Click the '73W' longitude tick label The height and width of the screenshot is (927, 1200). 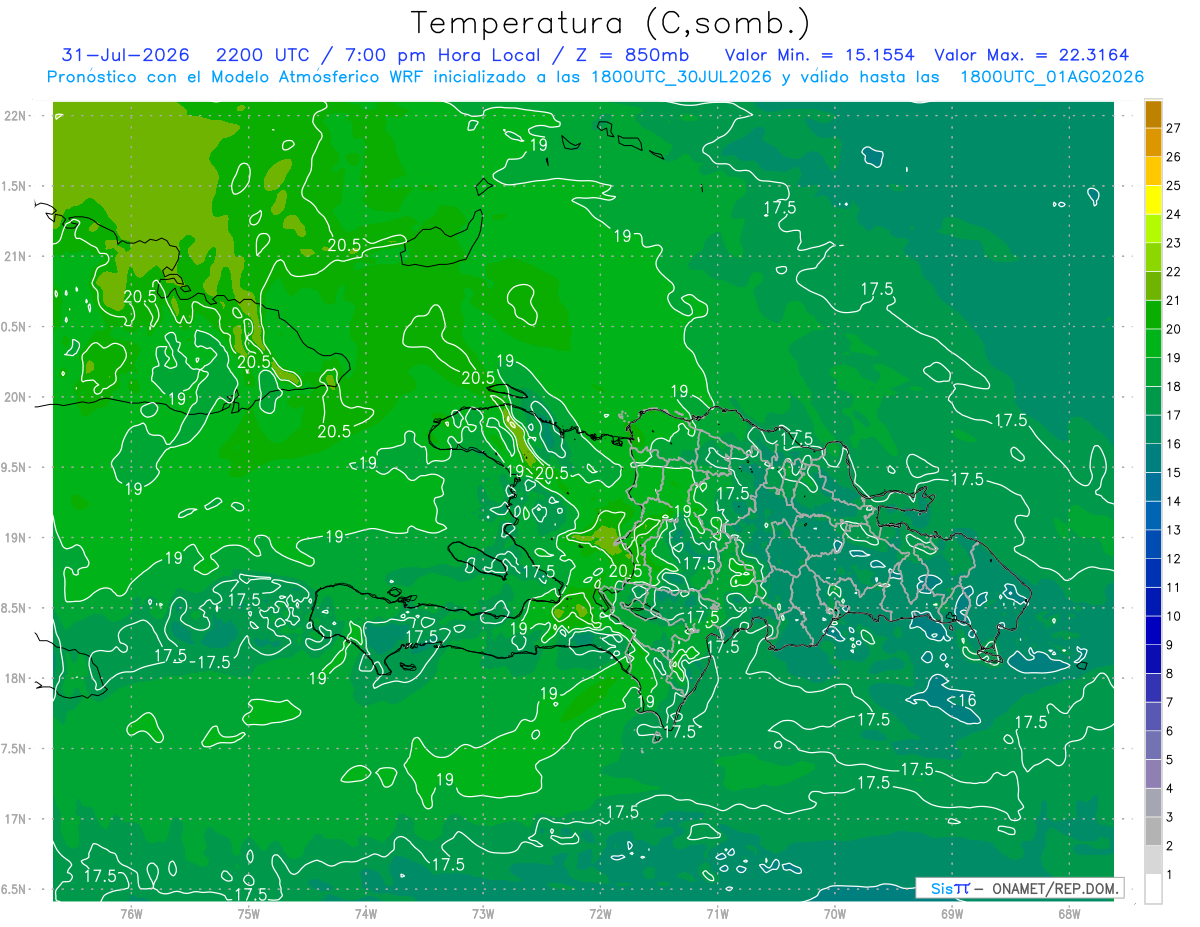(483, 913)
